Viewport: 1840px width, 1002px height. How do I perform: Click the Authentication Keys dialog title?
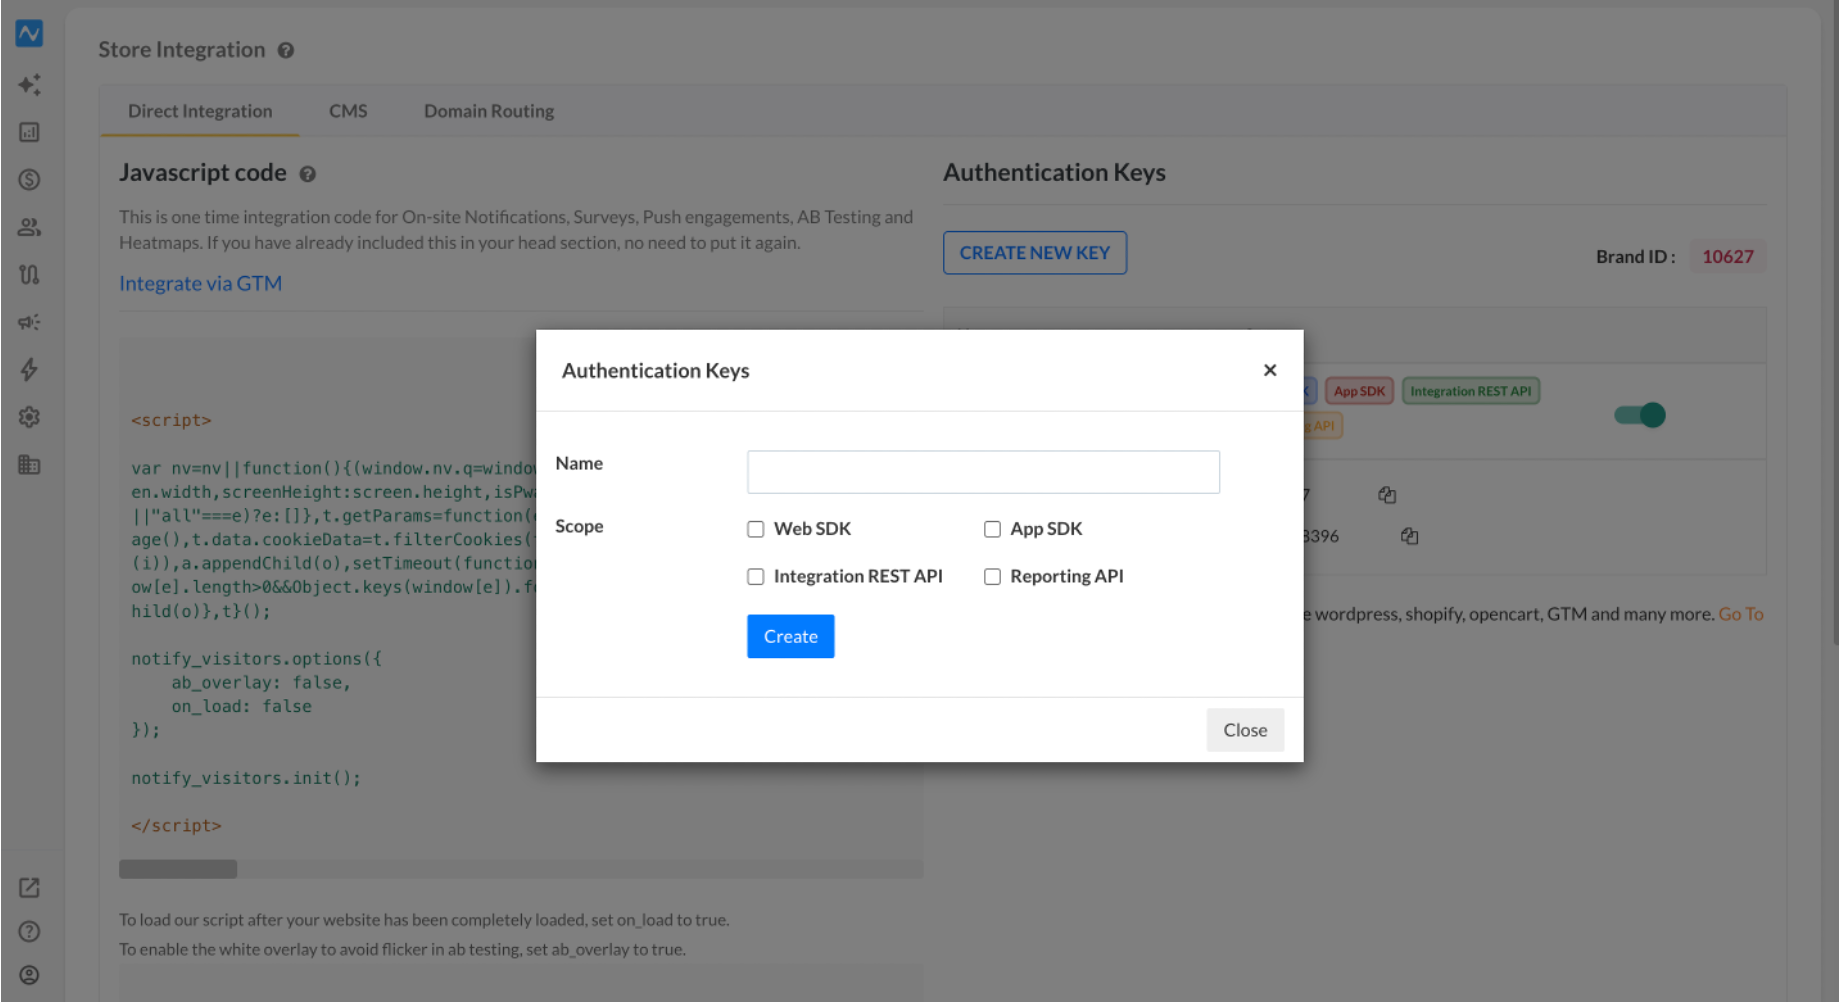pos(656,371)
